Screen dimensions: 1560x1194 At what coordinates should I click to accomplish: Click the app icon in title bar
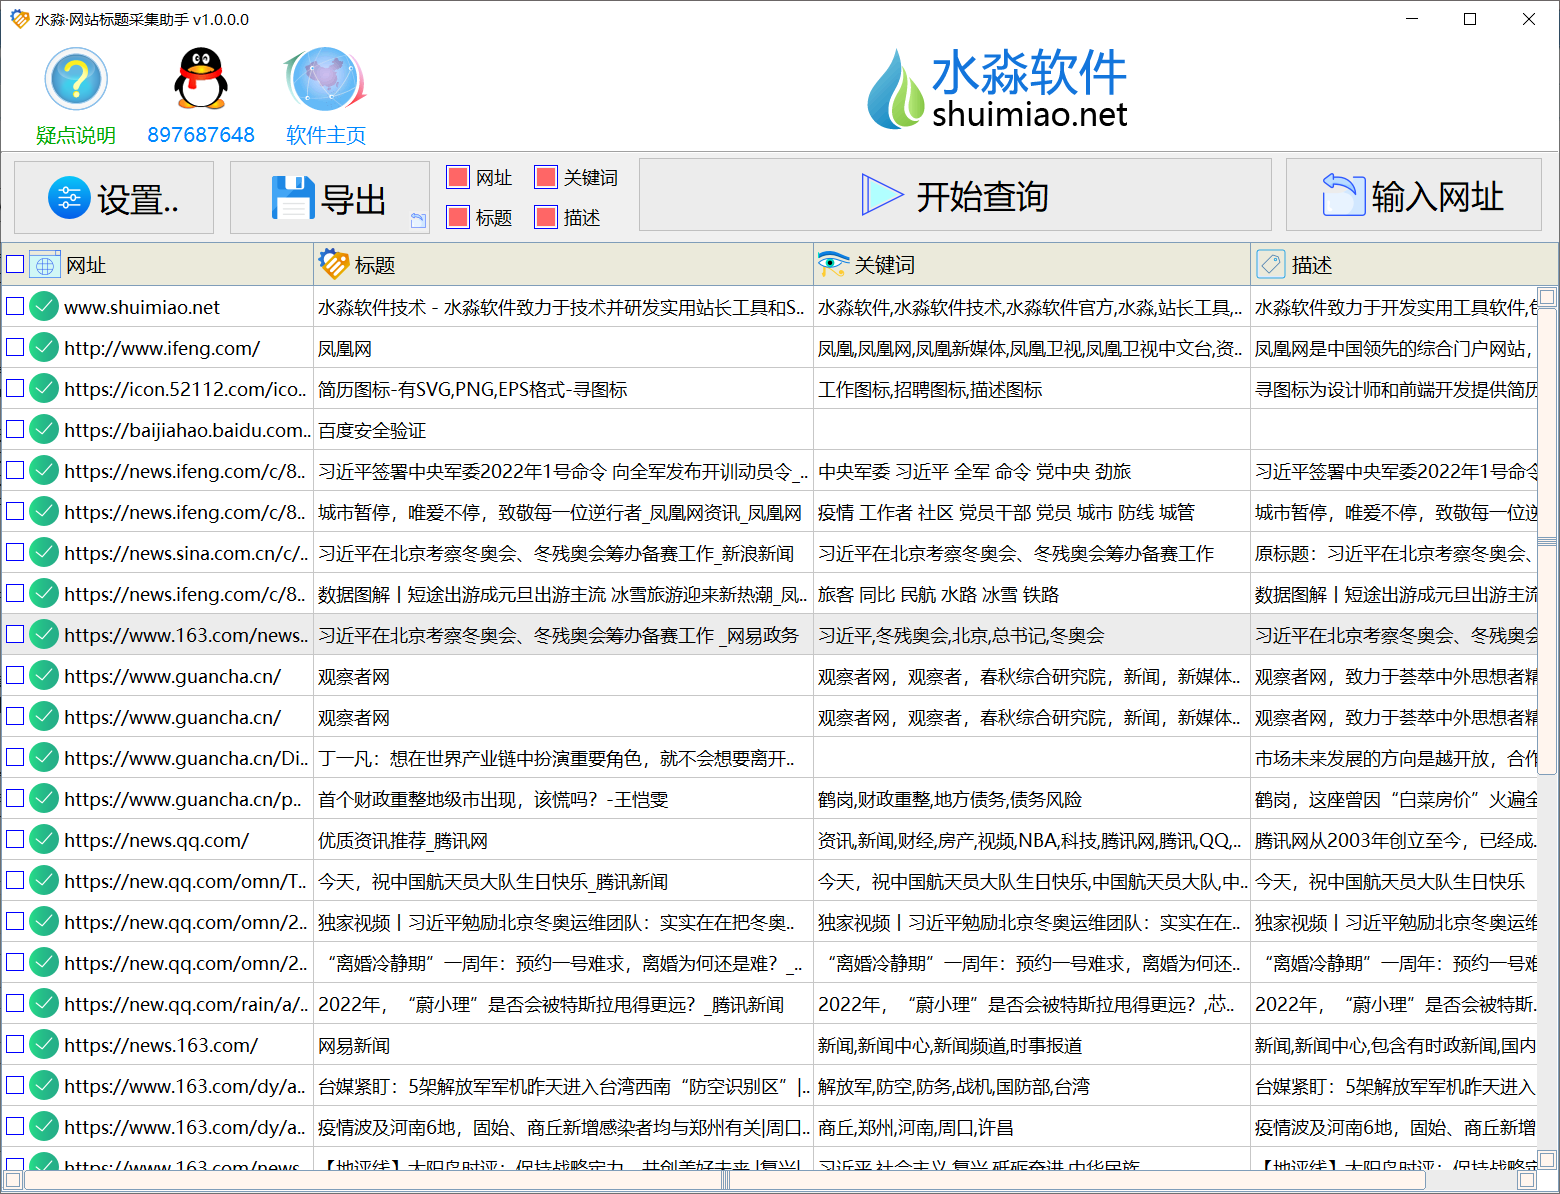[19, 19]
